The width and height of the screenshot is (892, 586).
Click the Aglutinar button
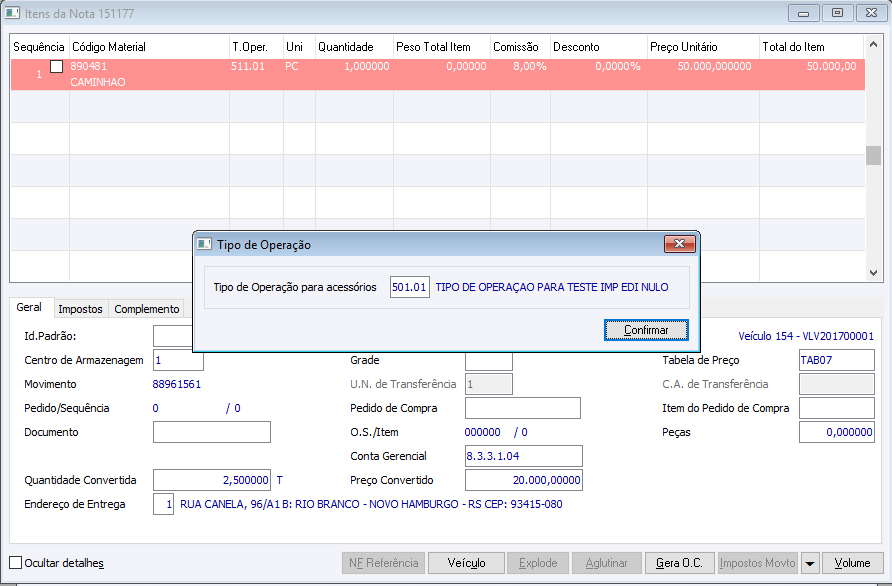click(607, 563)
